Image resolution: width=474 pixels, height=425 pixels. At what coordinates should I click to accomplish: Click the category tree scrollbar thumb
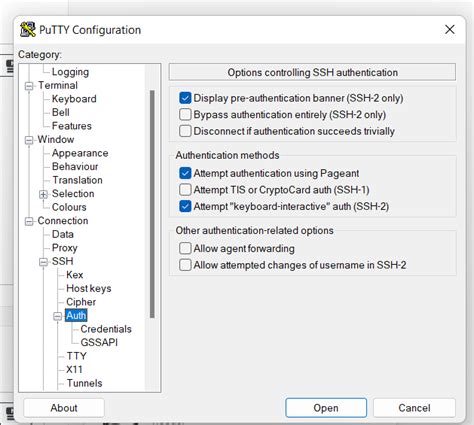click(152, 204)
